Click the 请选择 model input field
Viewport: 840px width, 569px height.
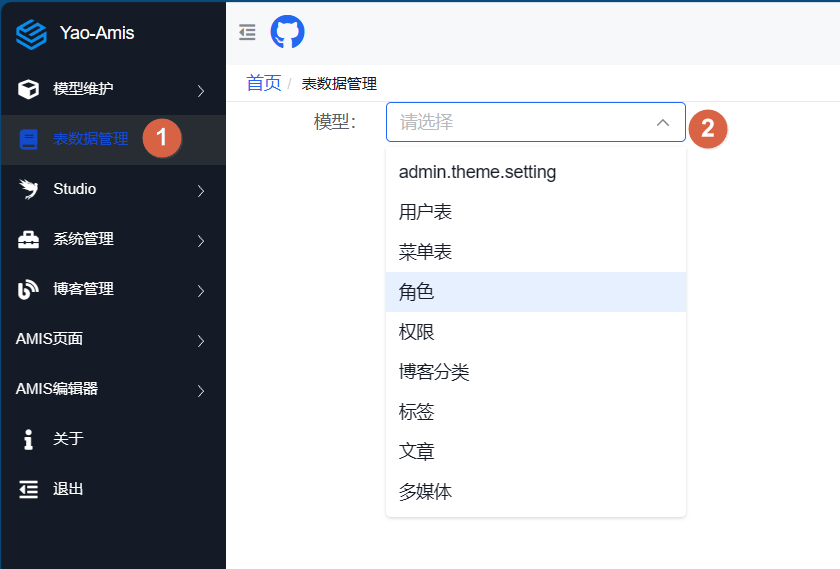pyautogui.click(x=520, y=122)
